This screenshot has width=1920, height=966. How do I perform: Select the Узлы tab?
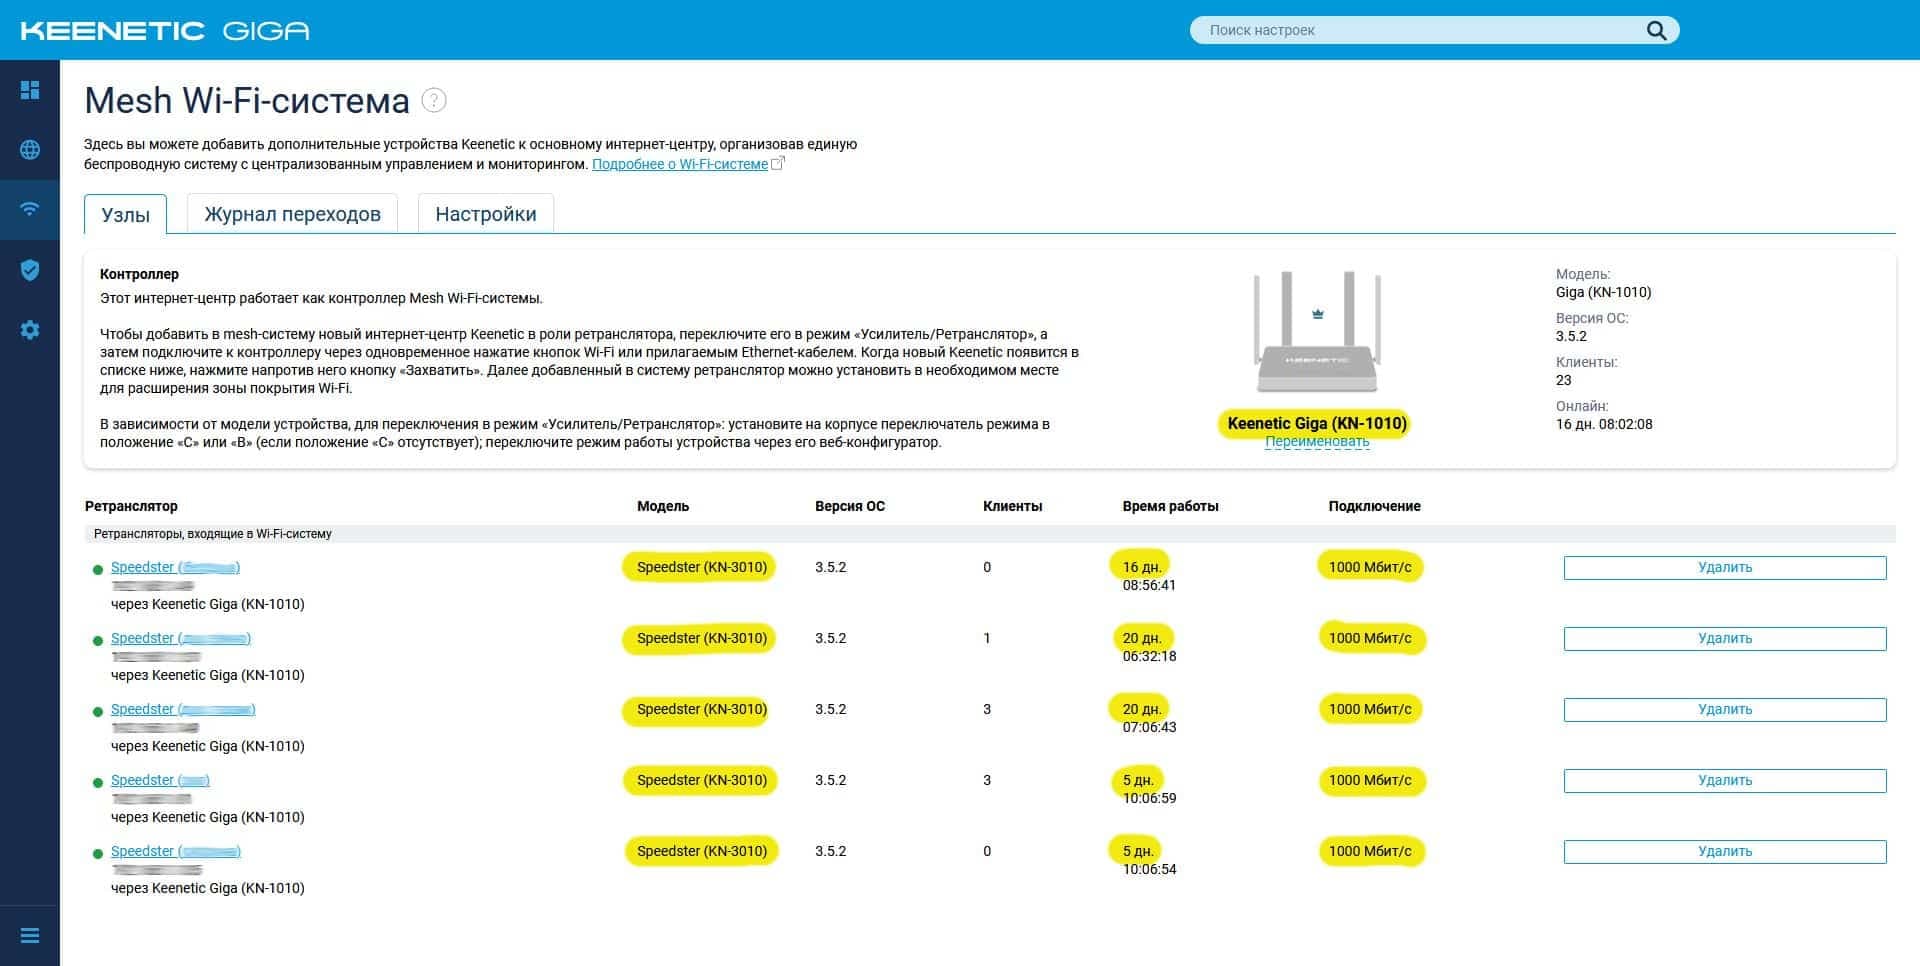pyautogui.click(x=125, y=215)
